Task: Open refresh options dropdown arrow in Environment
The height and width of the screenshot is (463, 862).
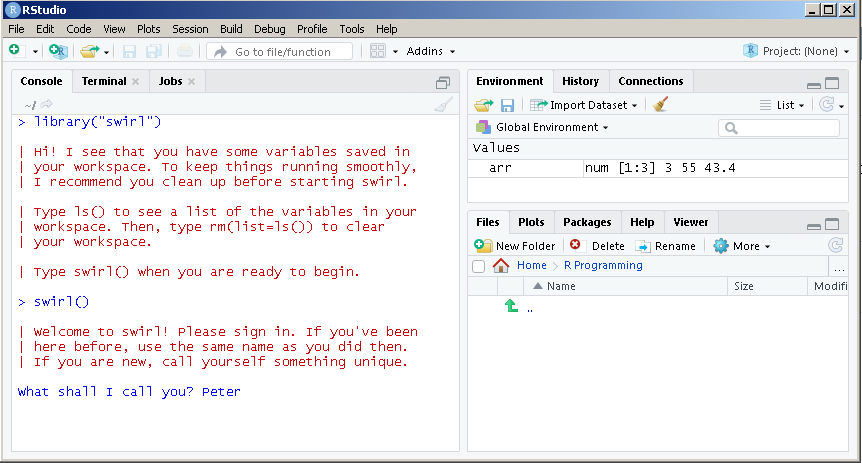Action: pyautogui.click(x=842, y=106)
